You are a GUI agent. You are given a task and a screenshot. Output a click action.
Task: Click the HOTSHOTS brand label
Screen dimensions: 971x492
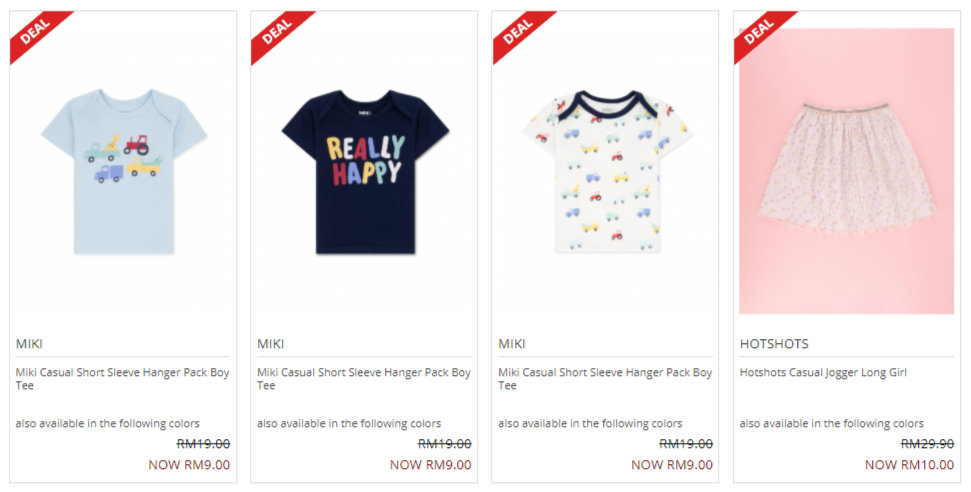[x=774, y=344]
